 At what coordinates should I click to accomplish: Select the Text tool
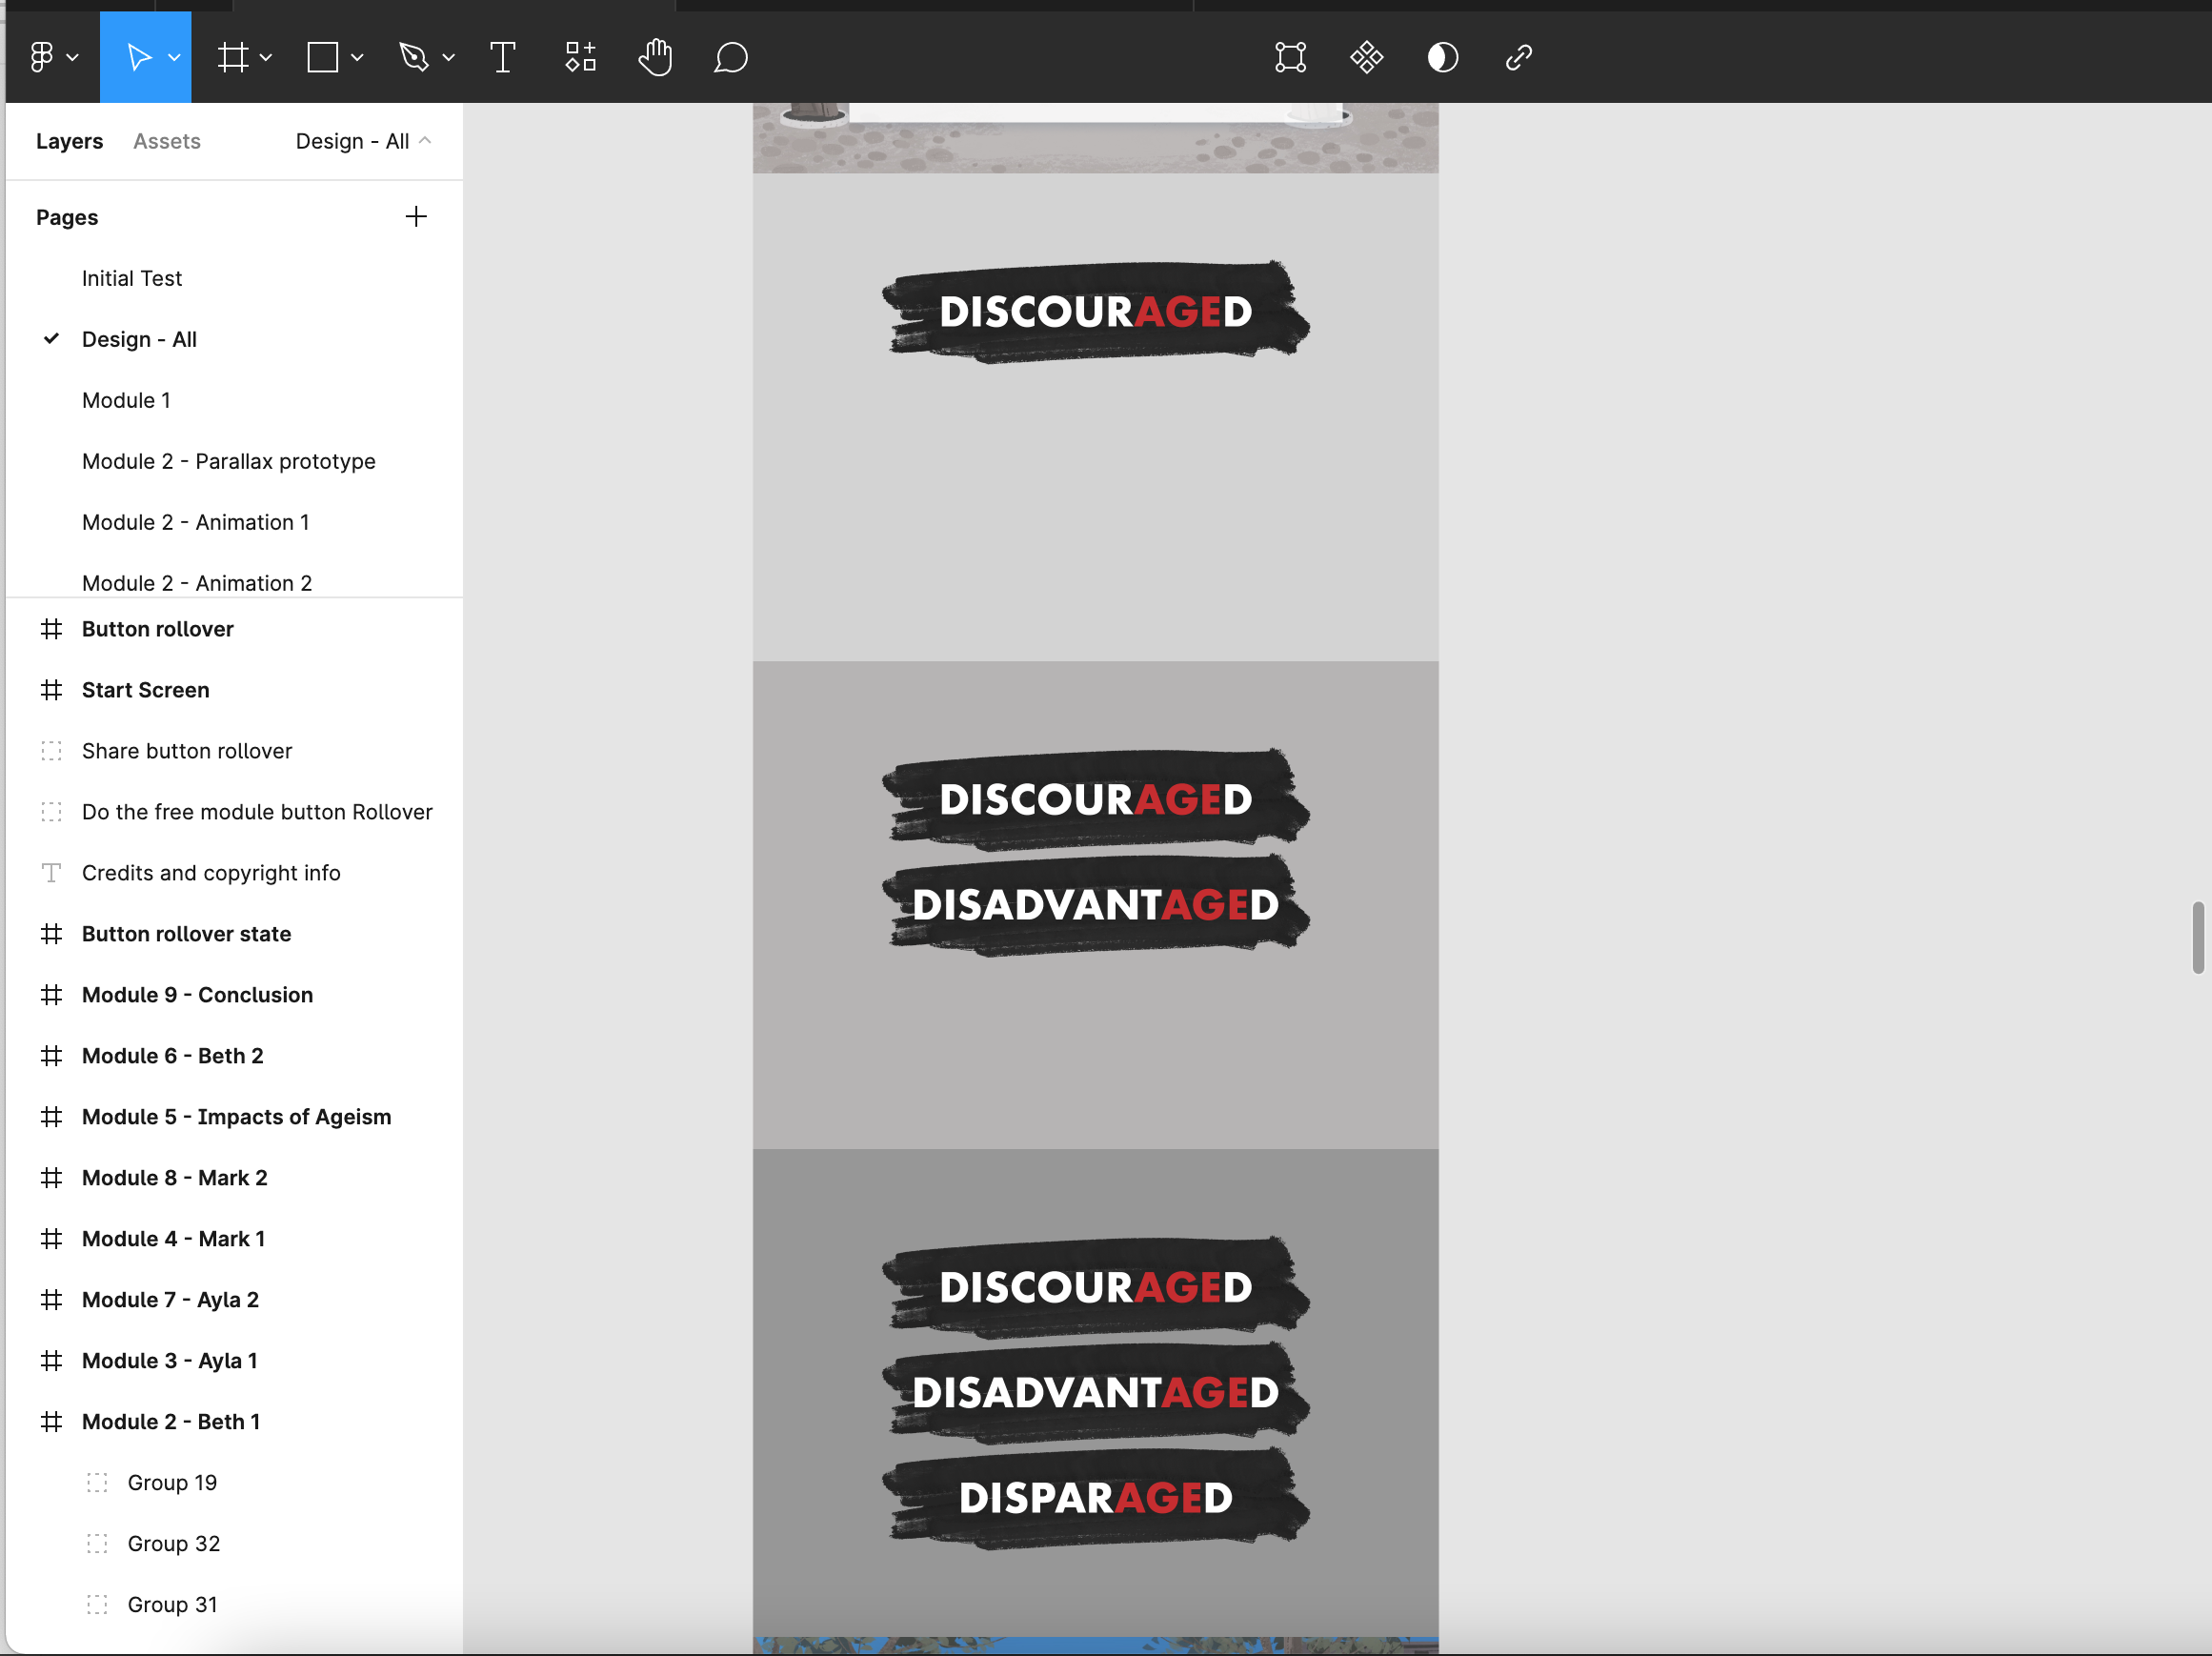(503, 57)
